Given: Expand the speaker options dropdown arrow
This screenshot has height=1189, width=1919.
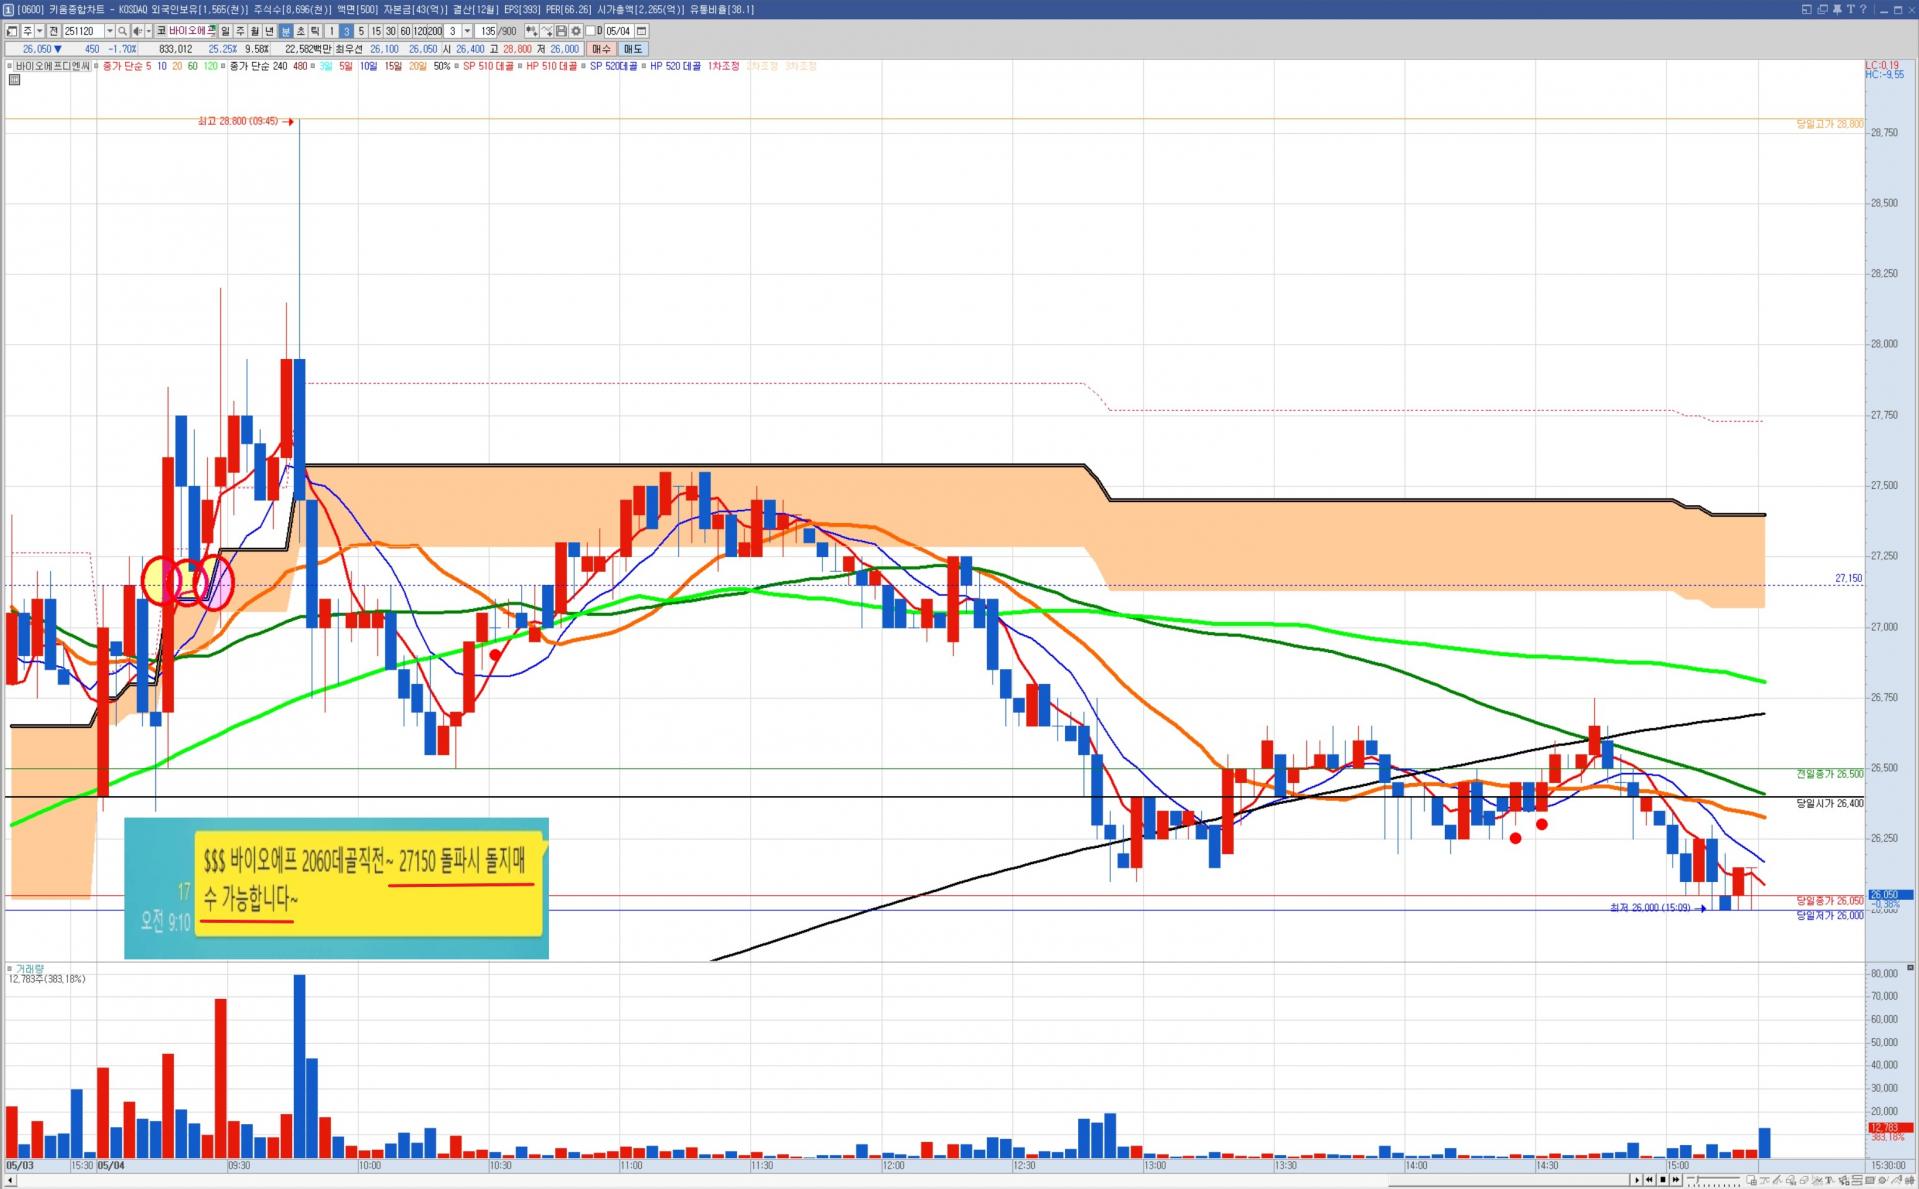Looking at the screenshot, I should (149, 31).
